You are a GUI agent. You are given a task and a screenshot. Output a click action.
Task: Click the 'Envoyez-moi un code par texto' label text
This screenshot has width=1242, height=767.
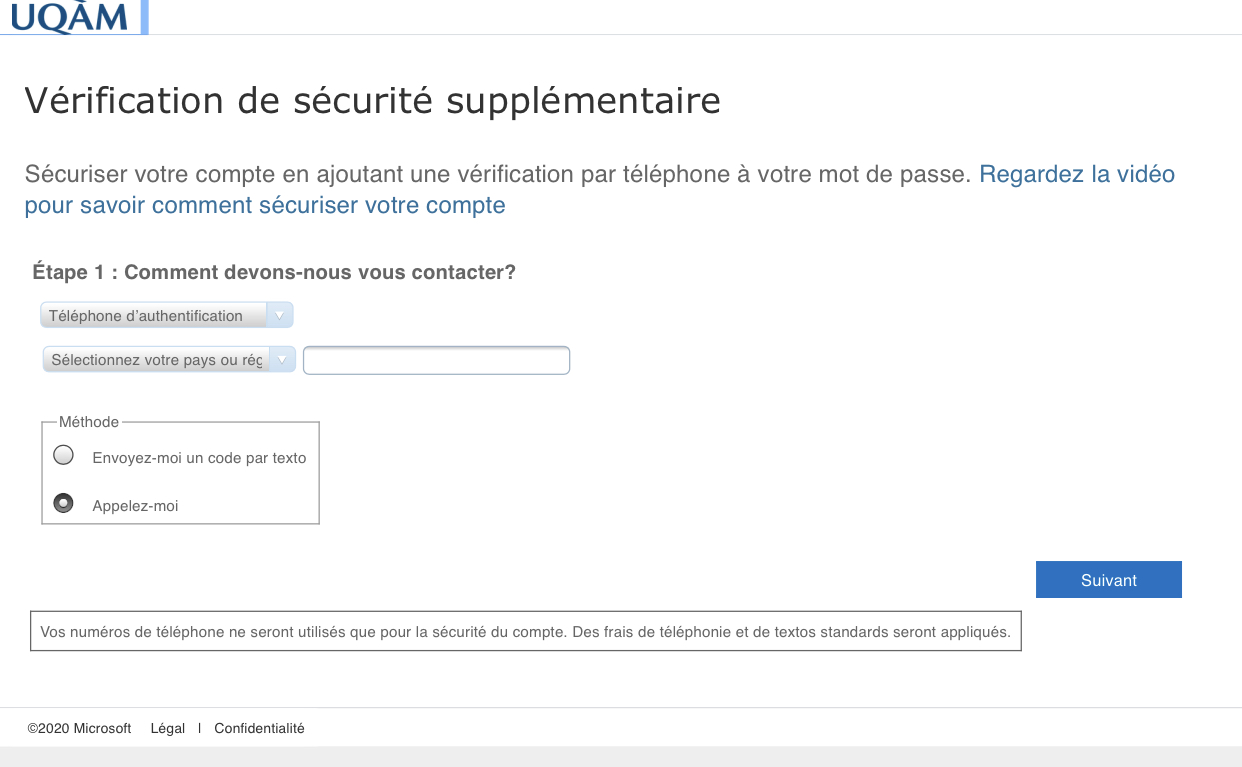[199, 458]
